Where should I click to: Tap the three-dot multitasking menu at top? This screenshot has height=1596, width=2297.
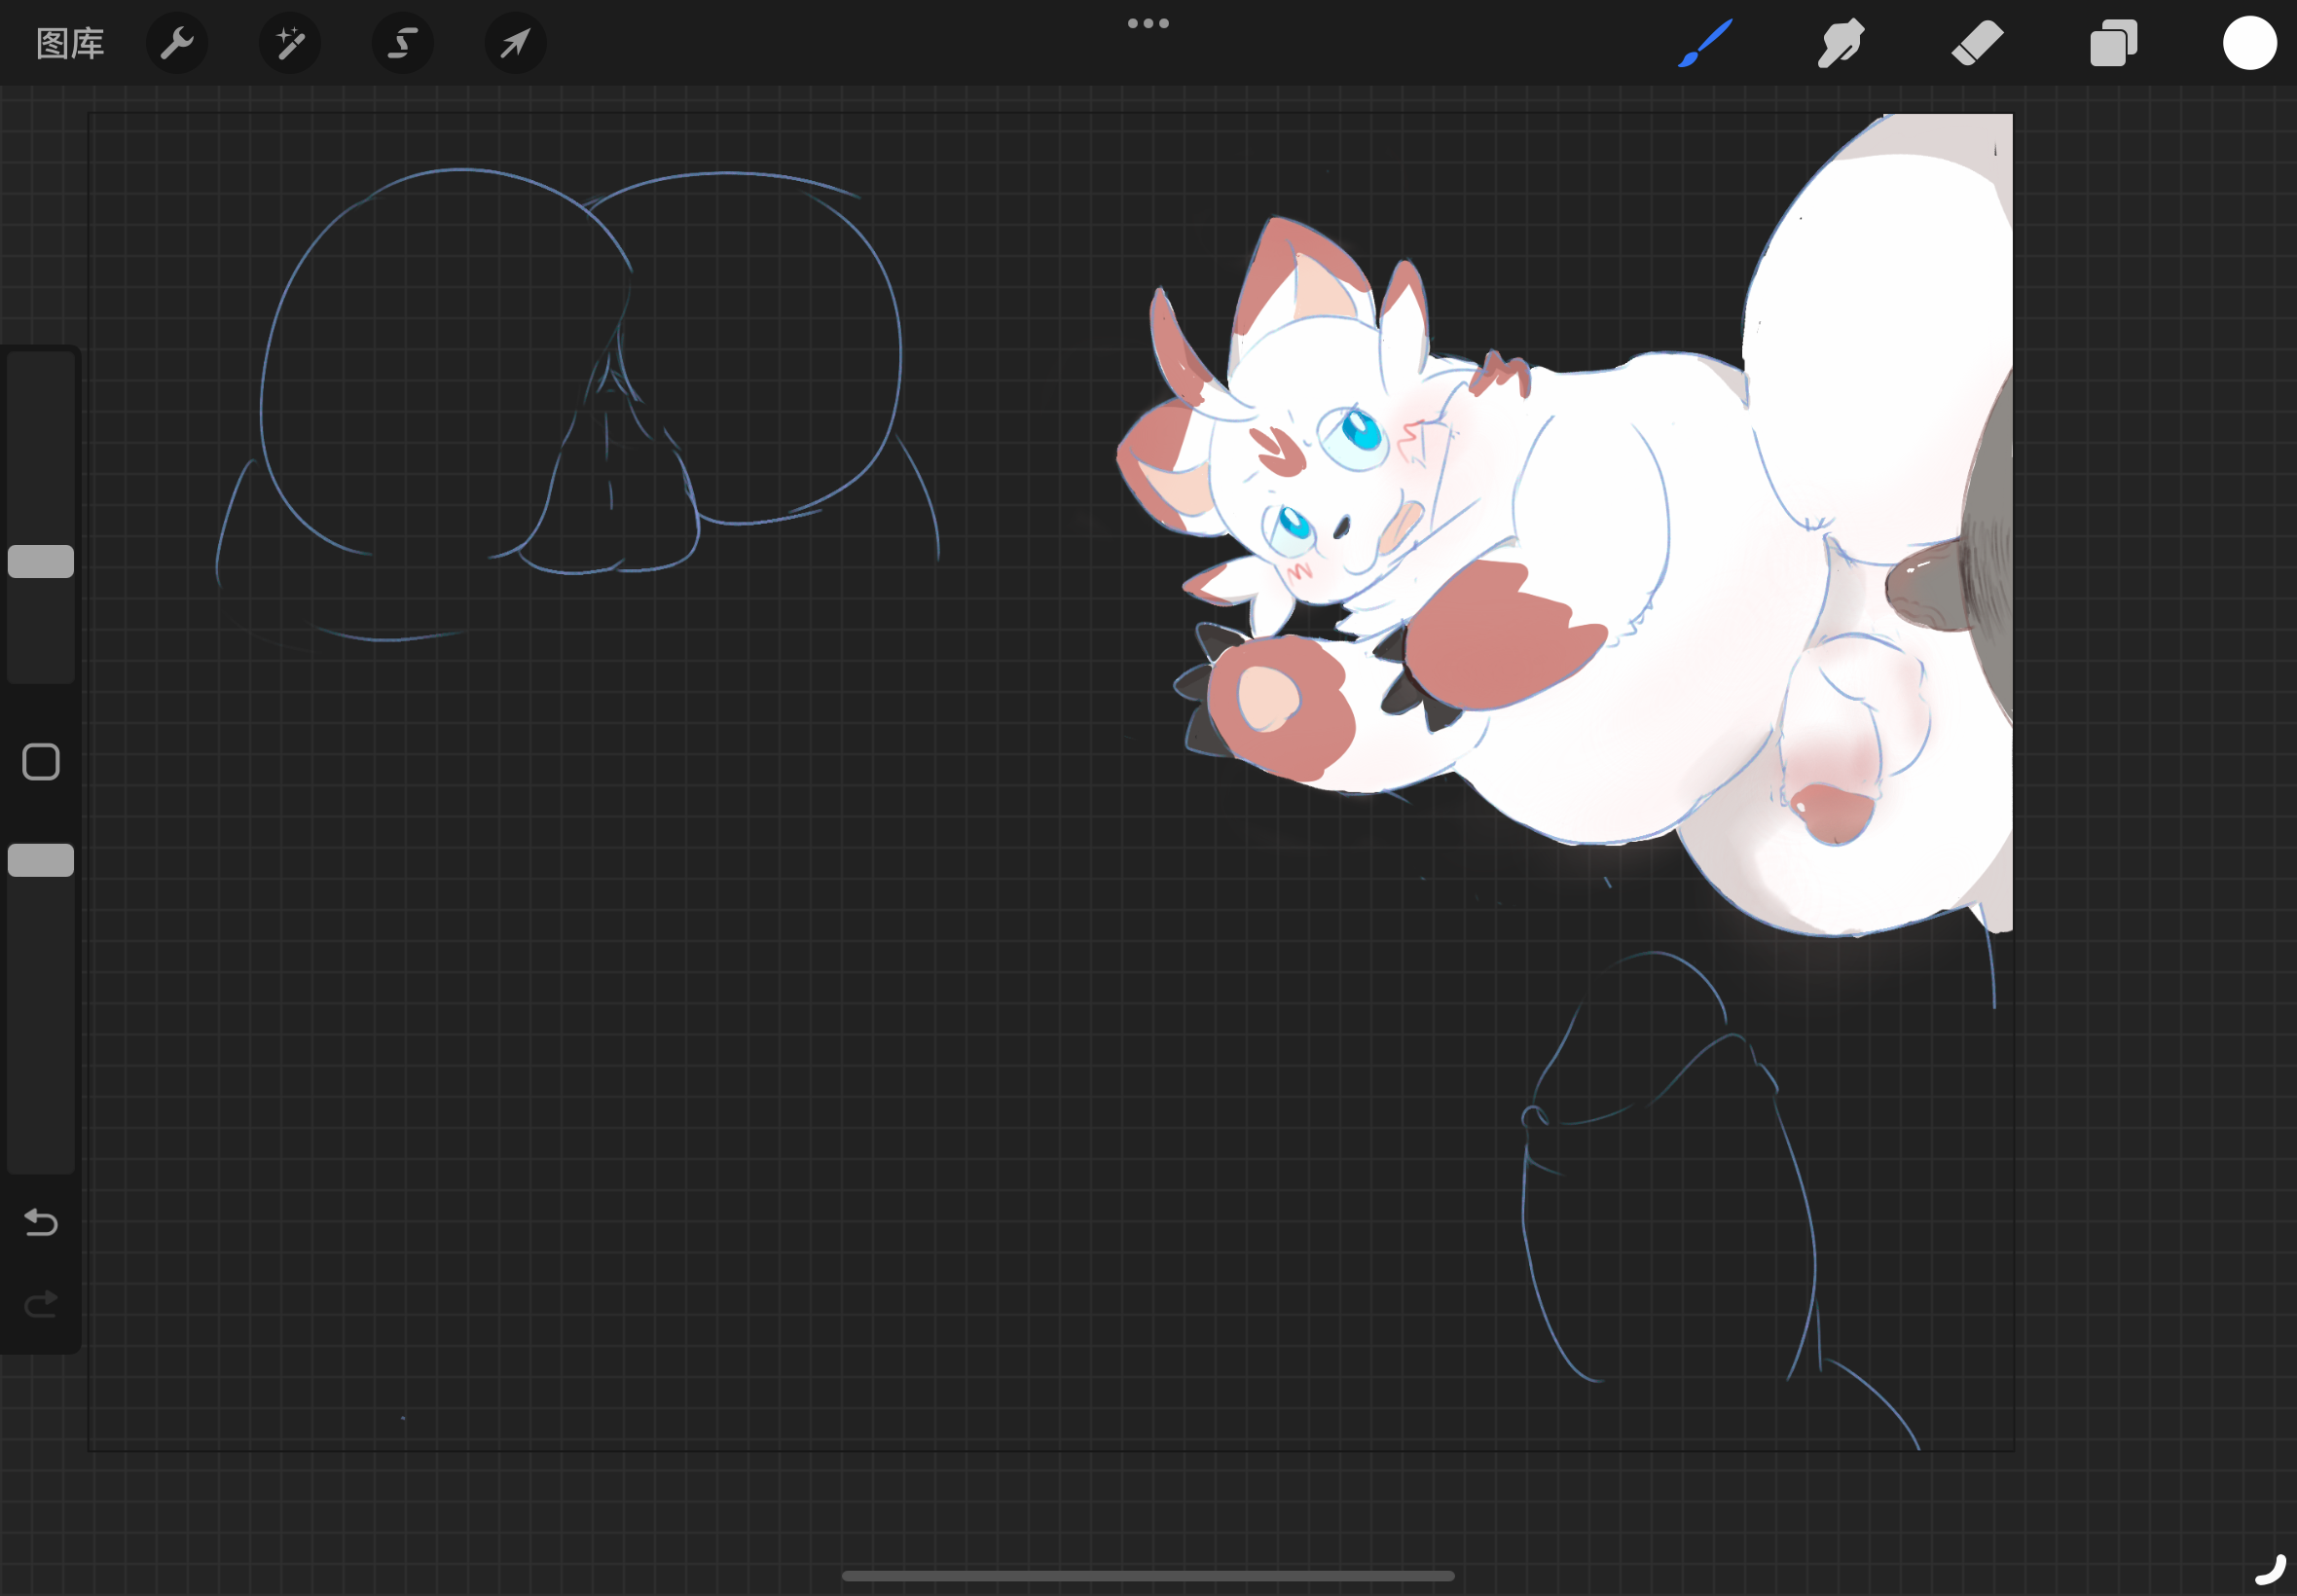tap(1148, 23)
